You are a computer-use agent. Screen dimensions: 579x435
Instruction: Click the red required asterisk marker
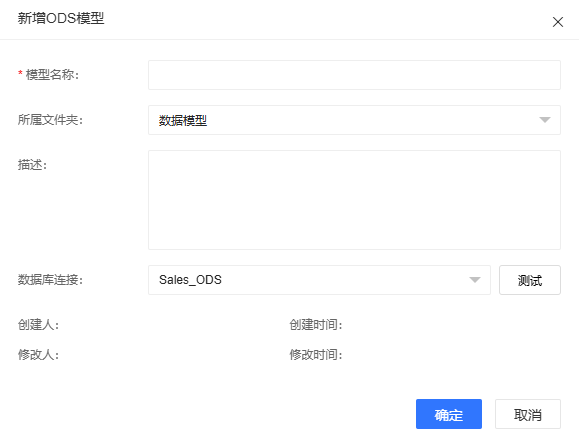20,73
